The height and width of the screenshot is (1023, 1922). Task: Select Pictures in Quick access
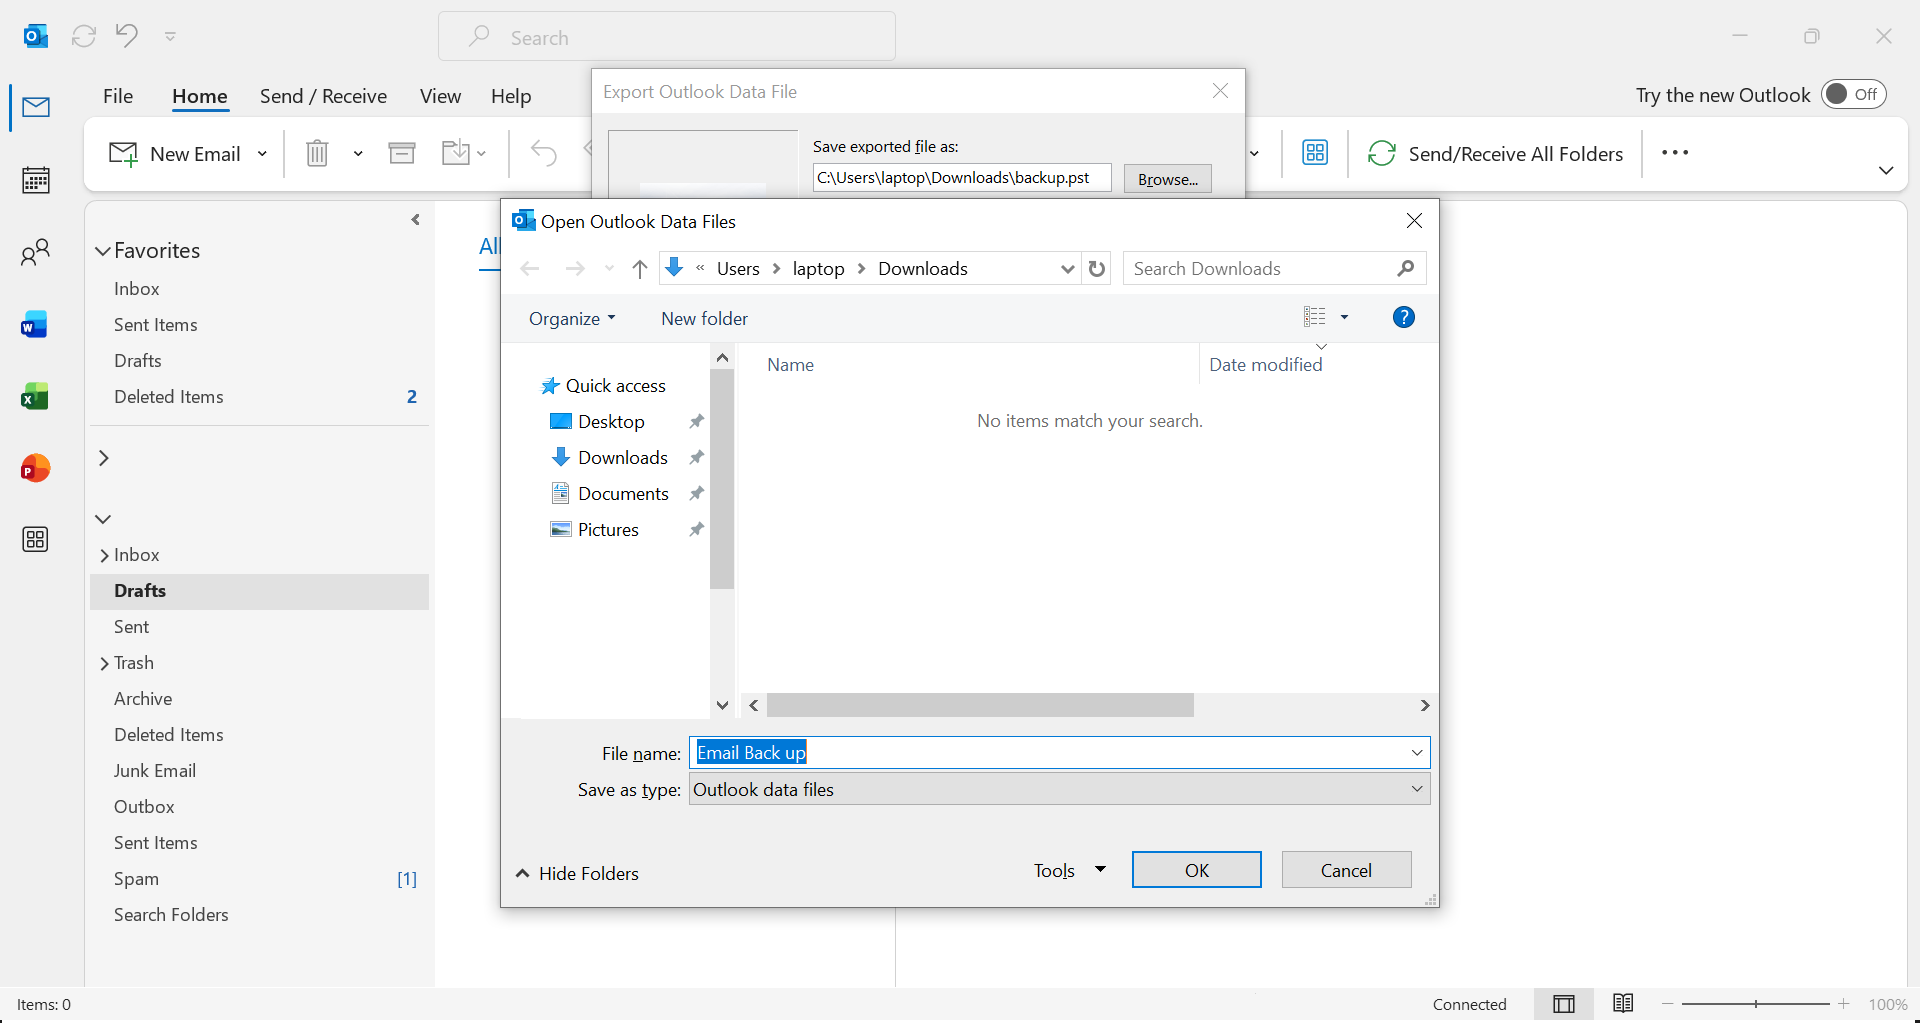(608, 530)
